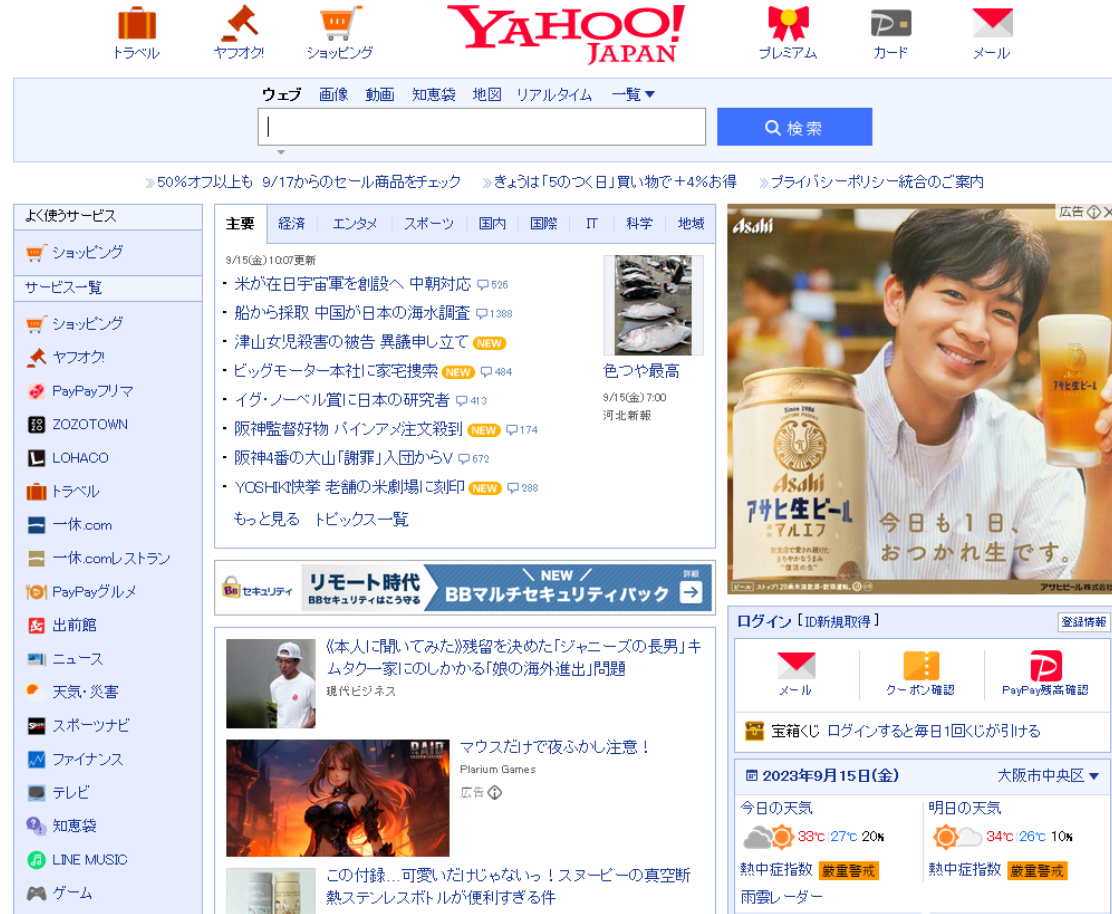1112x914 pixels.
Task: Click inside the search input field
Action: tap(480, 126)
